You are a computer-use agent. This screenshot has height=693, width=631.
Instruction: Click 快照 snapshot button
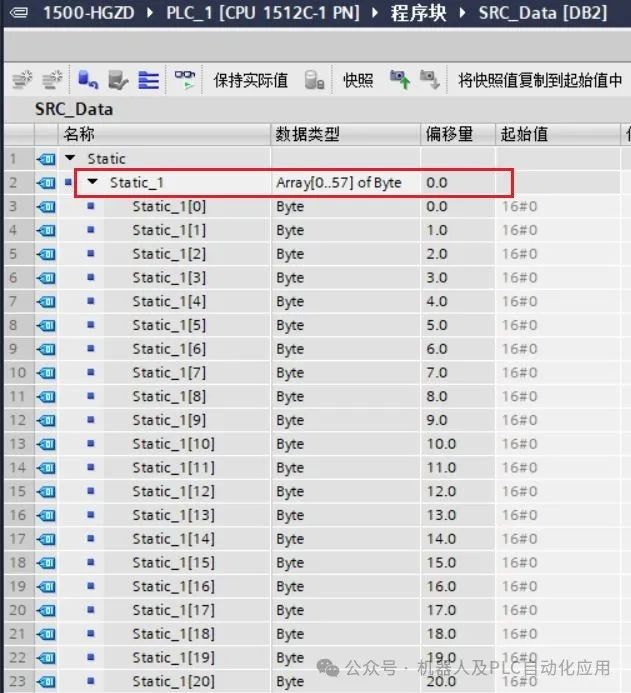click(358, 80)
